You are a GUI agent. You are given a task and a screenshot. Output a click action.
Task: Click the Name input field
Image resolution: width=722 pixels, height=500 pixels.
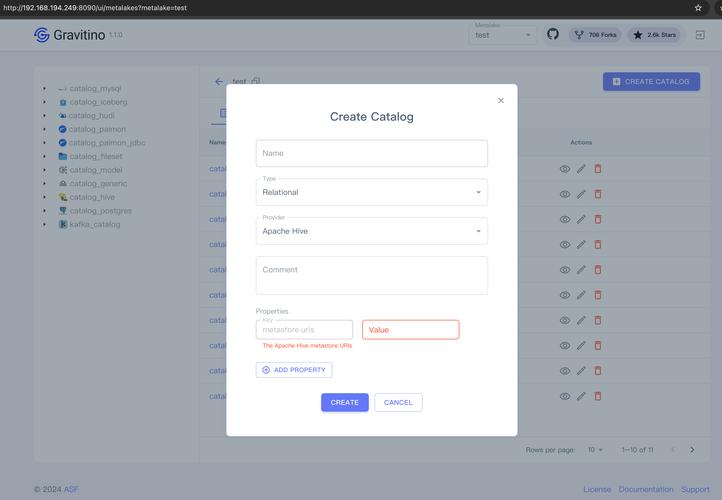point(371,153)
